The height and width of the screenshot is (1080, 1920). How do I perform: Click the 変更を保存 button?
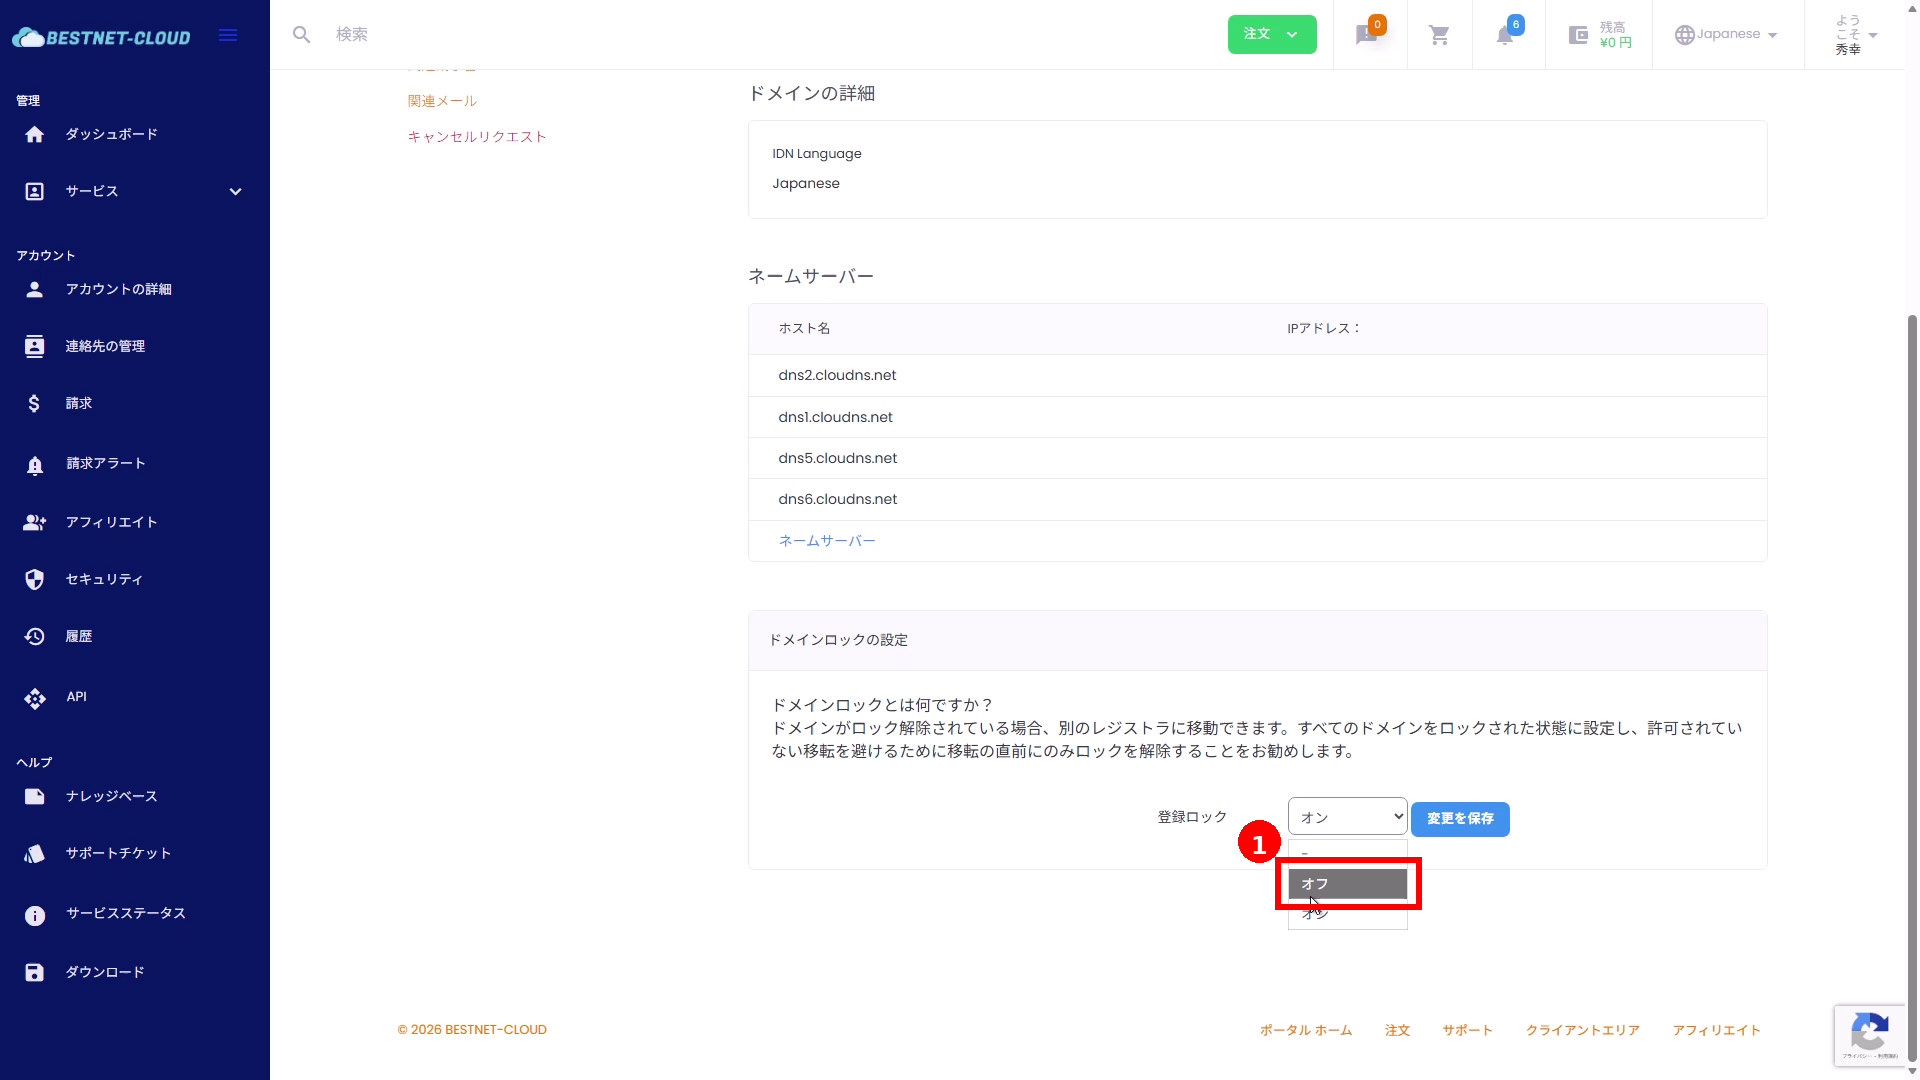[x=1459, y=819]
